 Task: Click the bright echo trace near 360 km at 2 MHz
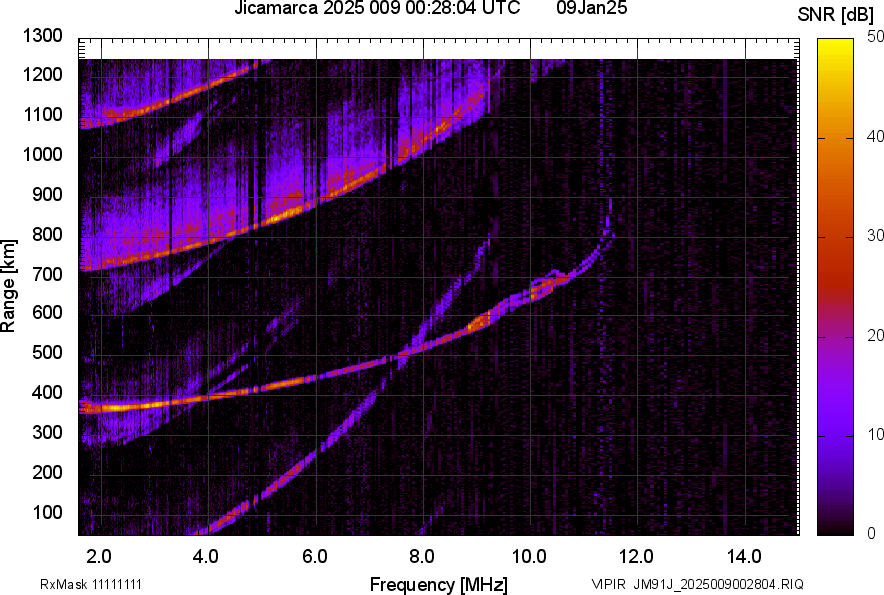click(x=100, y=408)
